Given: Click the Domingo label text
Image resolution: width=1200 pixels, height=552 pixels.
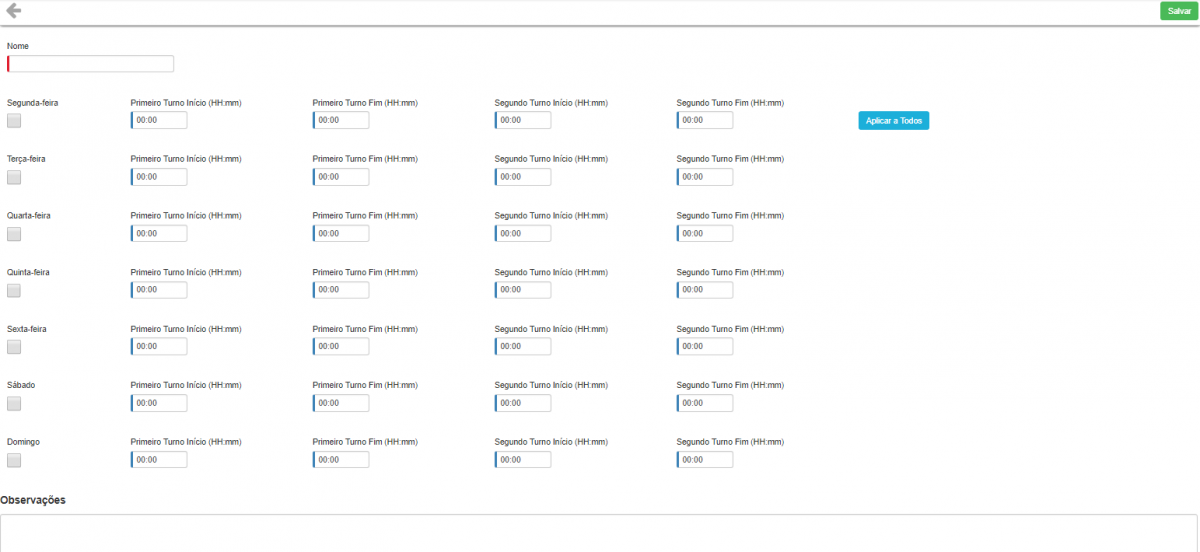Looking at the screenshot, I should coord(24,442).
